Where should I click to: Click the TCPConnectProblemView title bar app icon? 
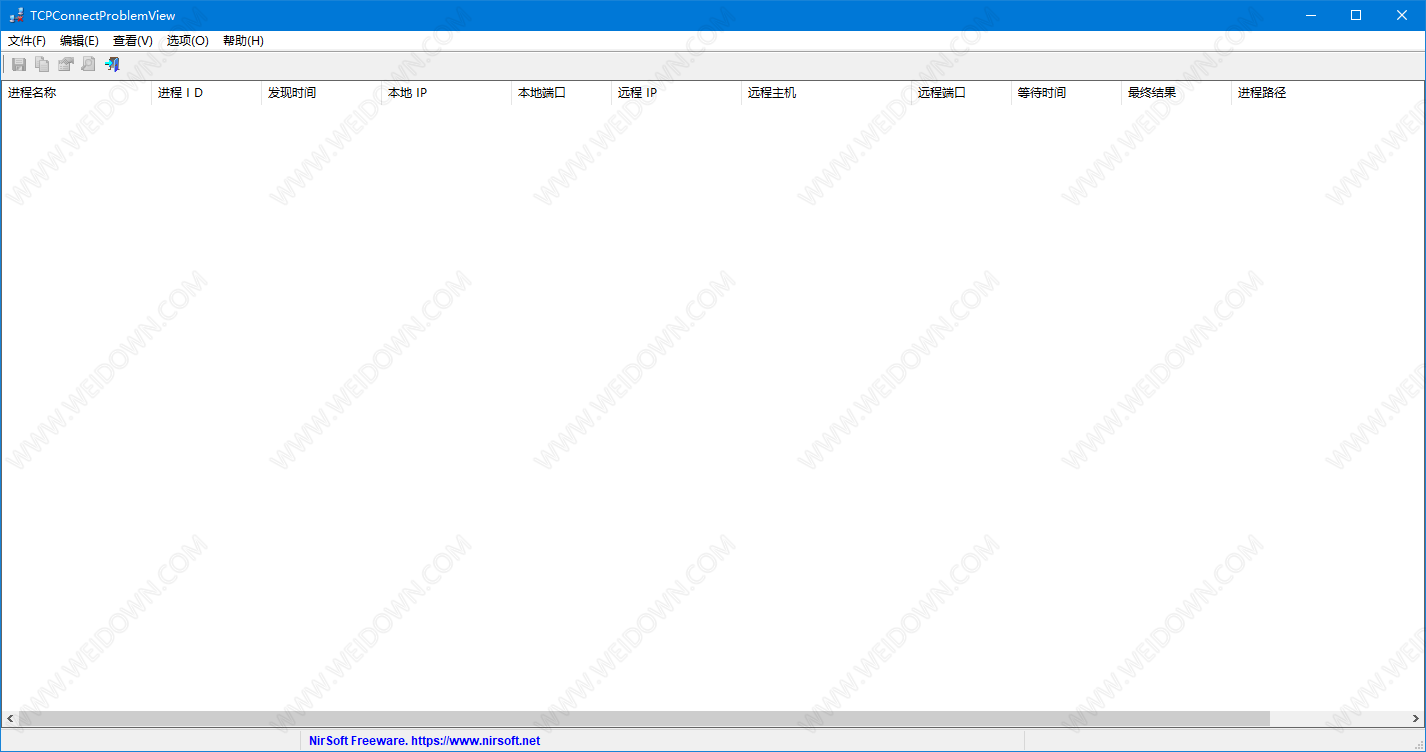tap(16, 15)
